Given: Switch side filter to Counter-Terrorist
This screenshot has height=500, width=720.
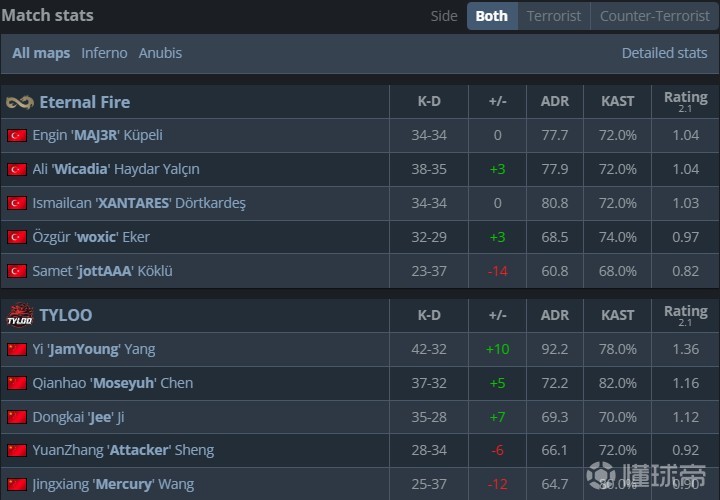Looking at the screenshot, I should click(654, 16).
